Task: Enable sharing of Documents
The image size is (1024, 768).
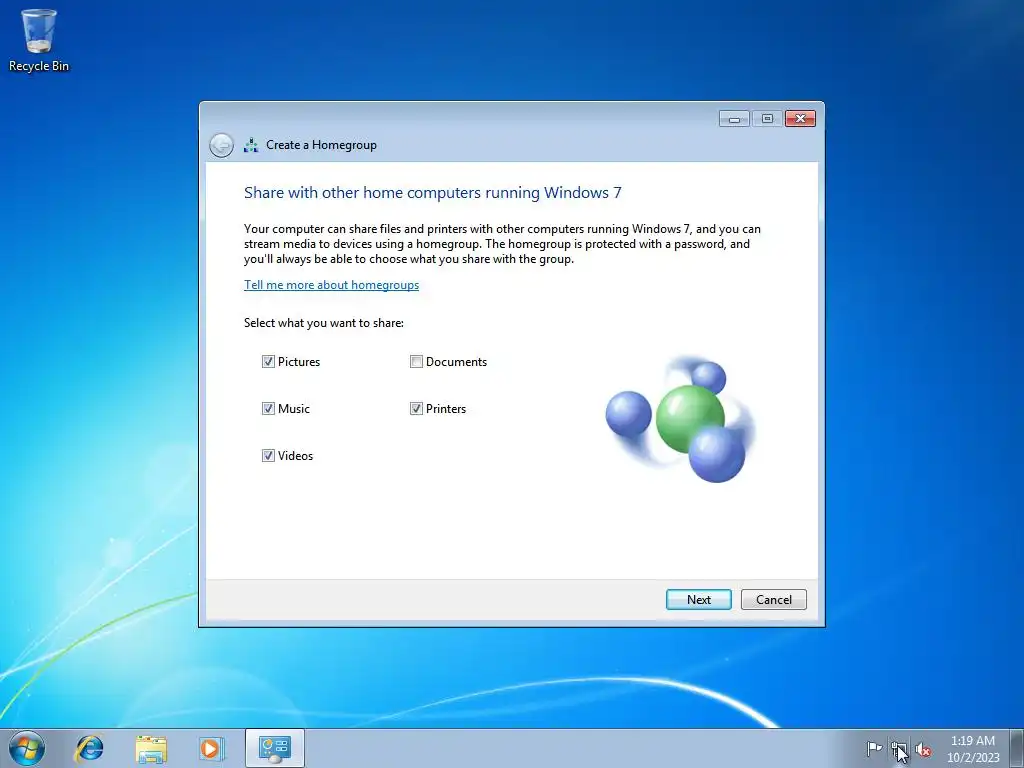Action: pos(416,362)
